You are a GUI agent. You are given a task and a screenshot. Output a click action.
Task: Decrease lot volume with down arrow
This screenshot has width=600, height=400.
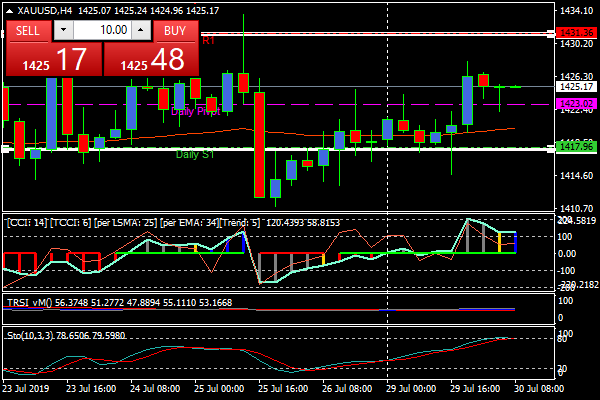pos(64,30)
